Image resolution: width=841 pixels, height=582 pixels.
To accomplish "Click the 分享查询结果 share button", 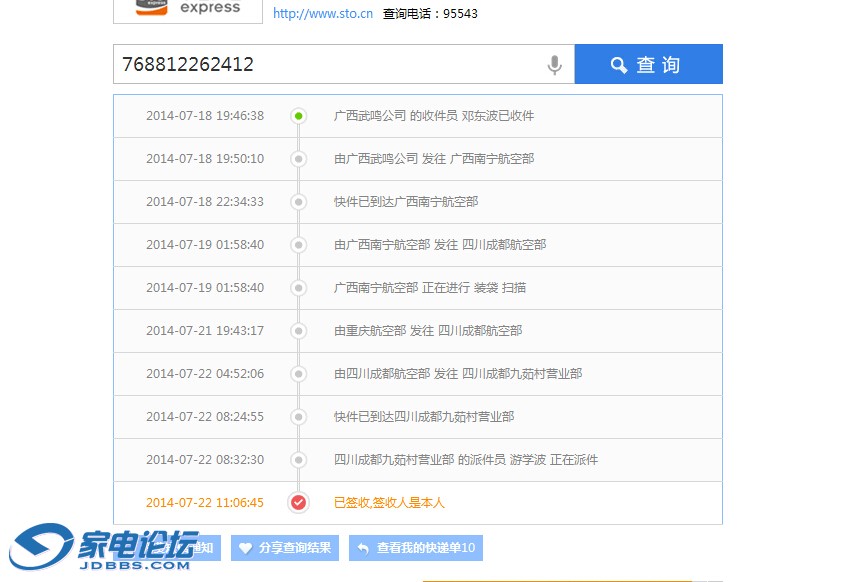I will [x=285, y=548].
